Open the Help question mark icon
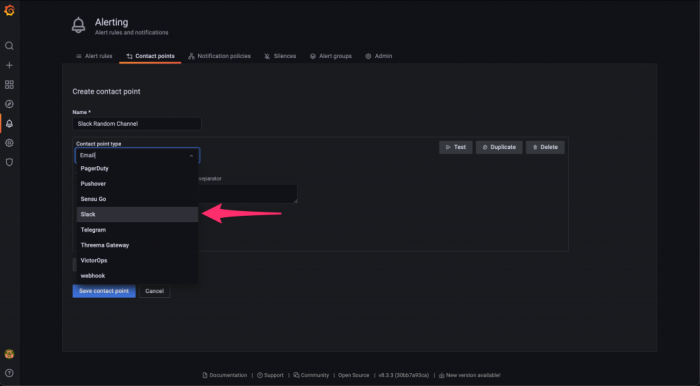The image size is (700, 386). [9, 373]
